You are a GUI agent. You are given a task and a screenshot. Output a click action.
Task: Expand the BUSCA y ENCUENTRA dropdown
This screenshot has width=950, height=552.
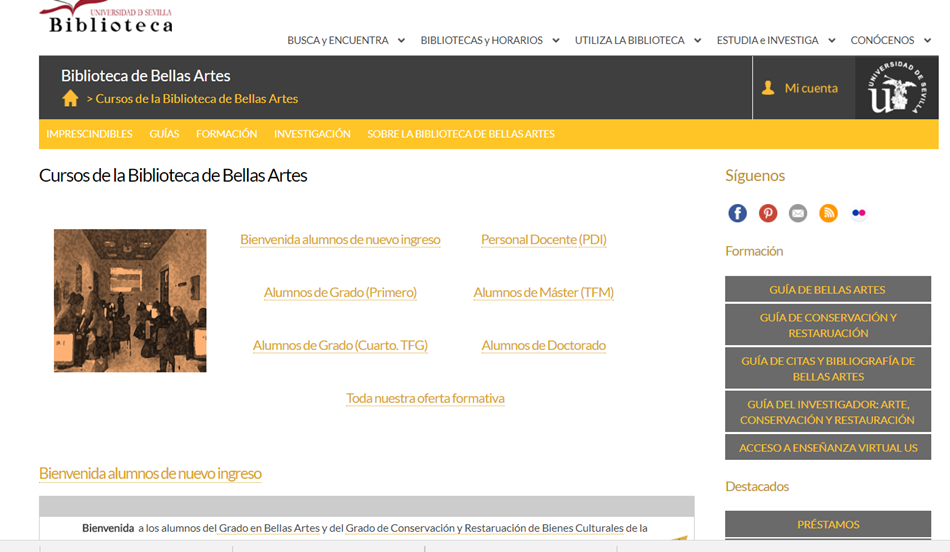tap(346, 40)
